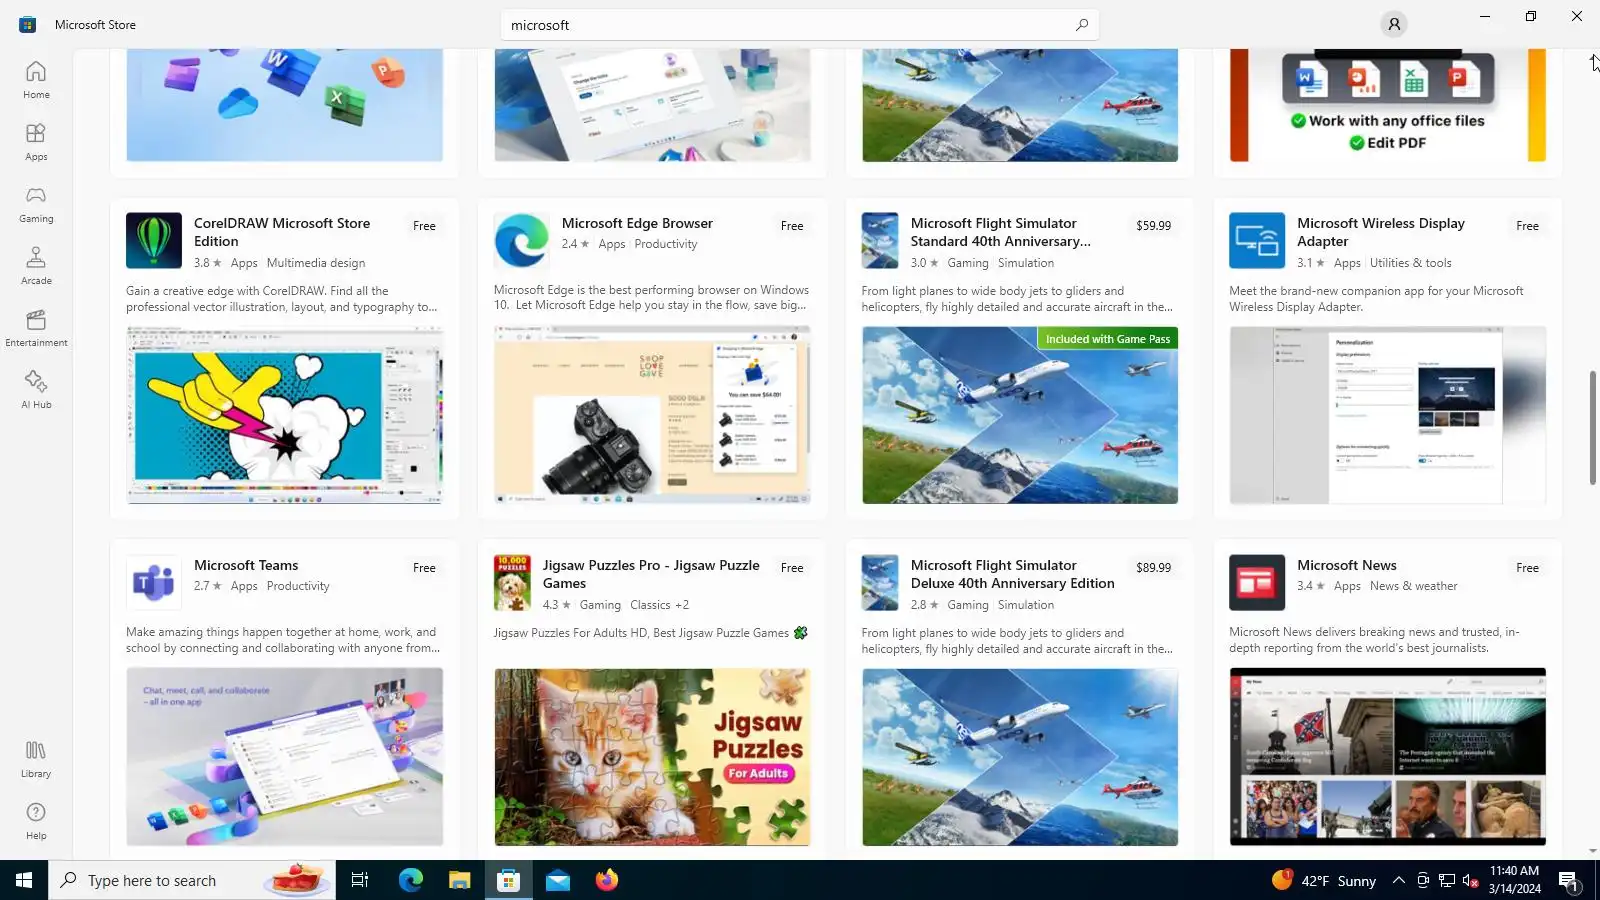The width and height of the screenshot is (1600, 900).
Task: Click the $59.99 price on Flight Simulator Standard
Action: coord(1153,226)
